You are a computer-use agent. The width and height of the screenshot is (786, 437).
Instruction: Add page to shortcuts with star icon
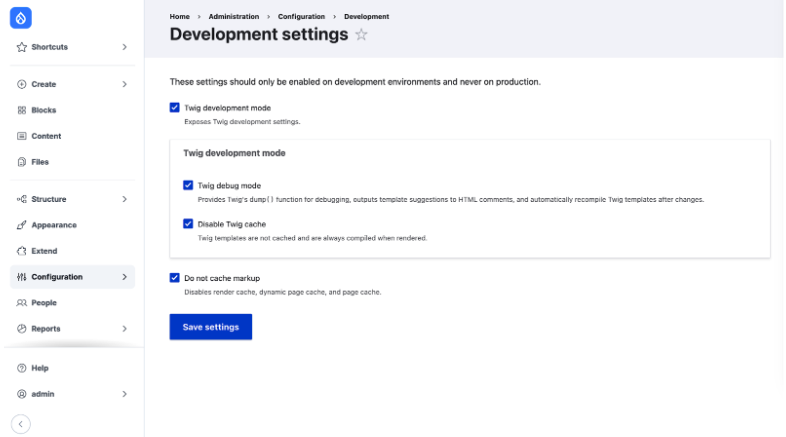point(361,35)
